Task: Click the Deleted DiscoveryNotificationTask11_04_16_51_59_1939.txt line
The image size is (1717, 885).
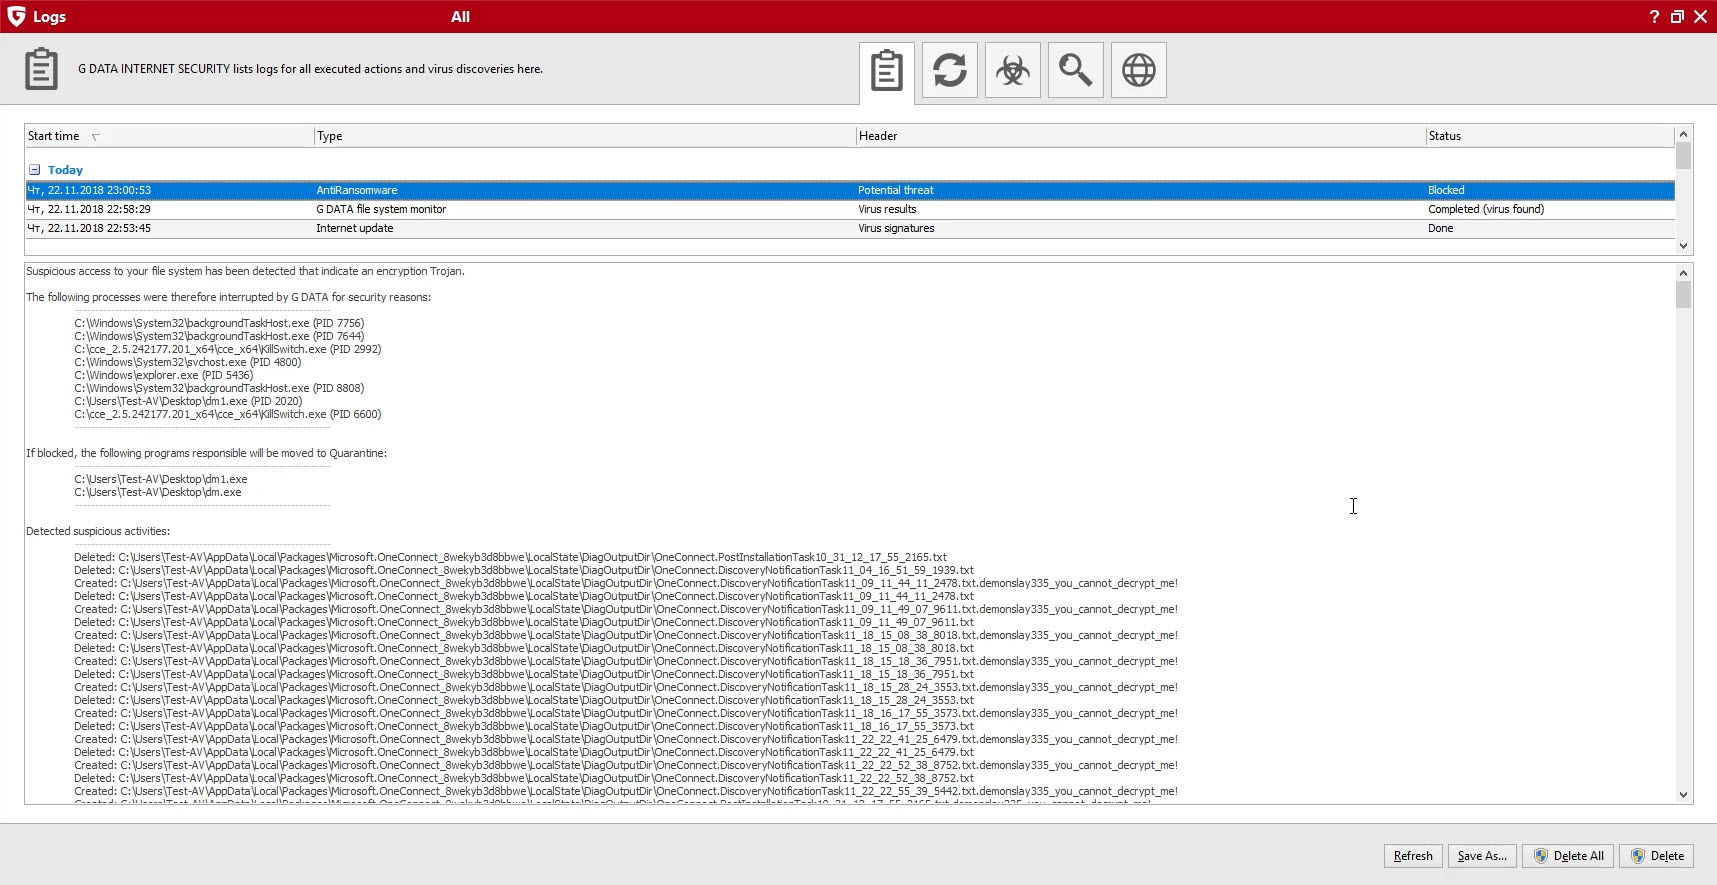Action: click(x=524, y=570)
